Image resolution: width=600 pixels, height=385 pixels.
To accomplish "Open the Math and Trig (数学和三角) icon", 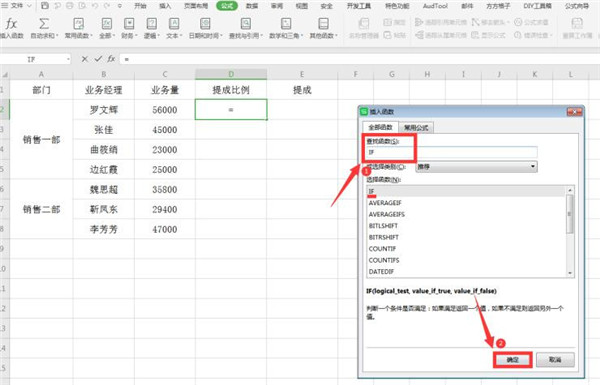I will point(286,24).
